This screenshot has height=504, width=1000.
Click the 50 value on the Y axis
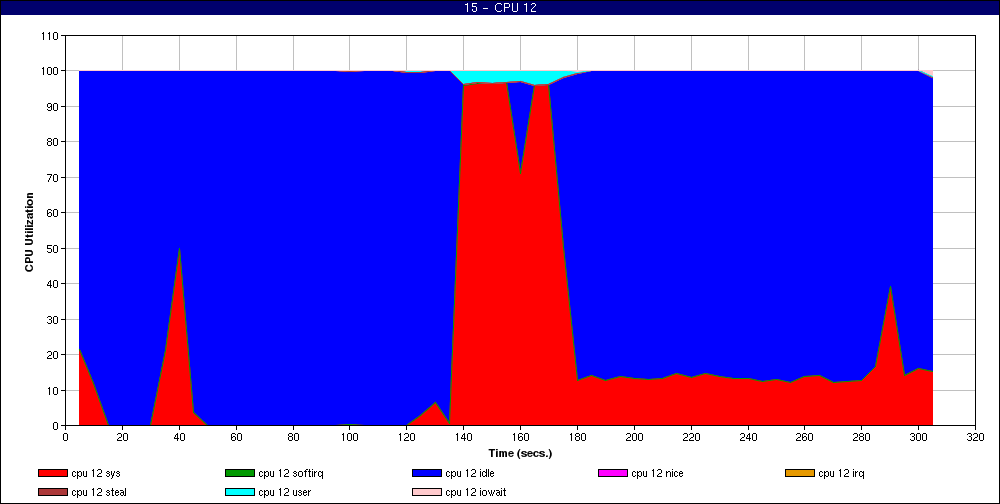tap(54, 249)
